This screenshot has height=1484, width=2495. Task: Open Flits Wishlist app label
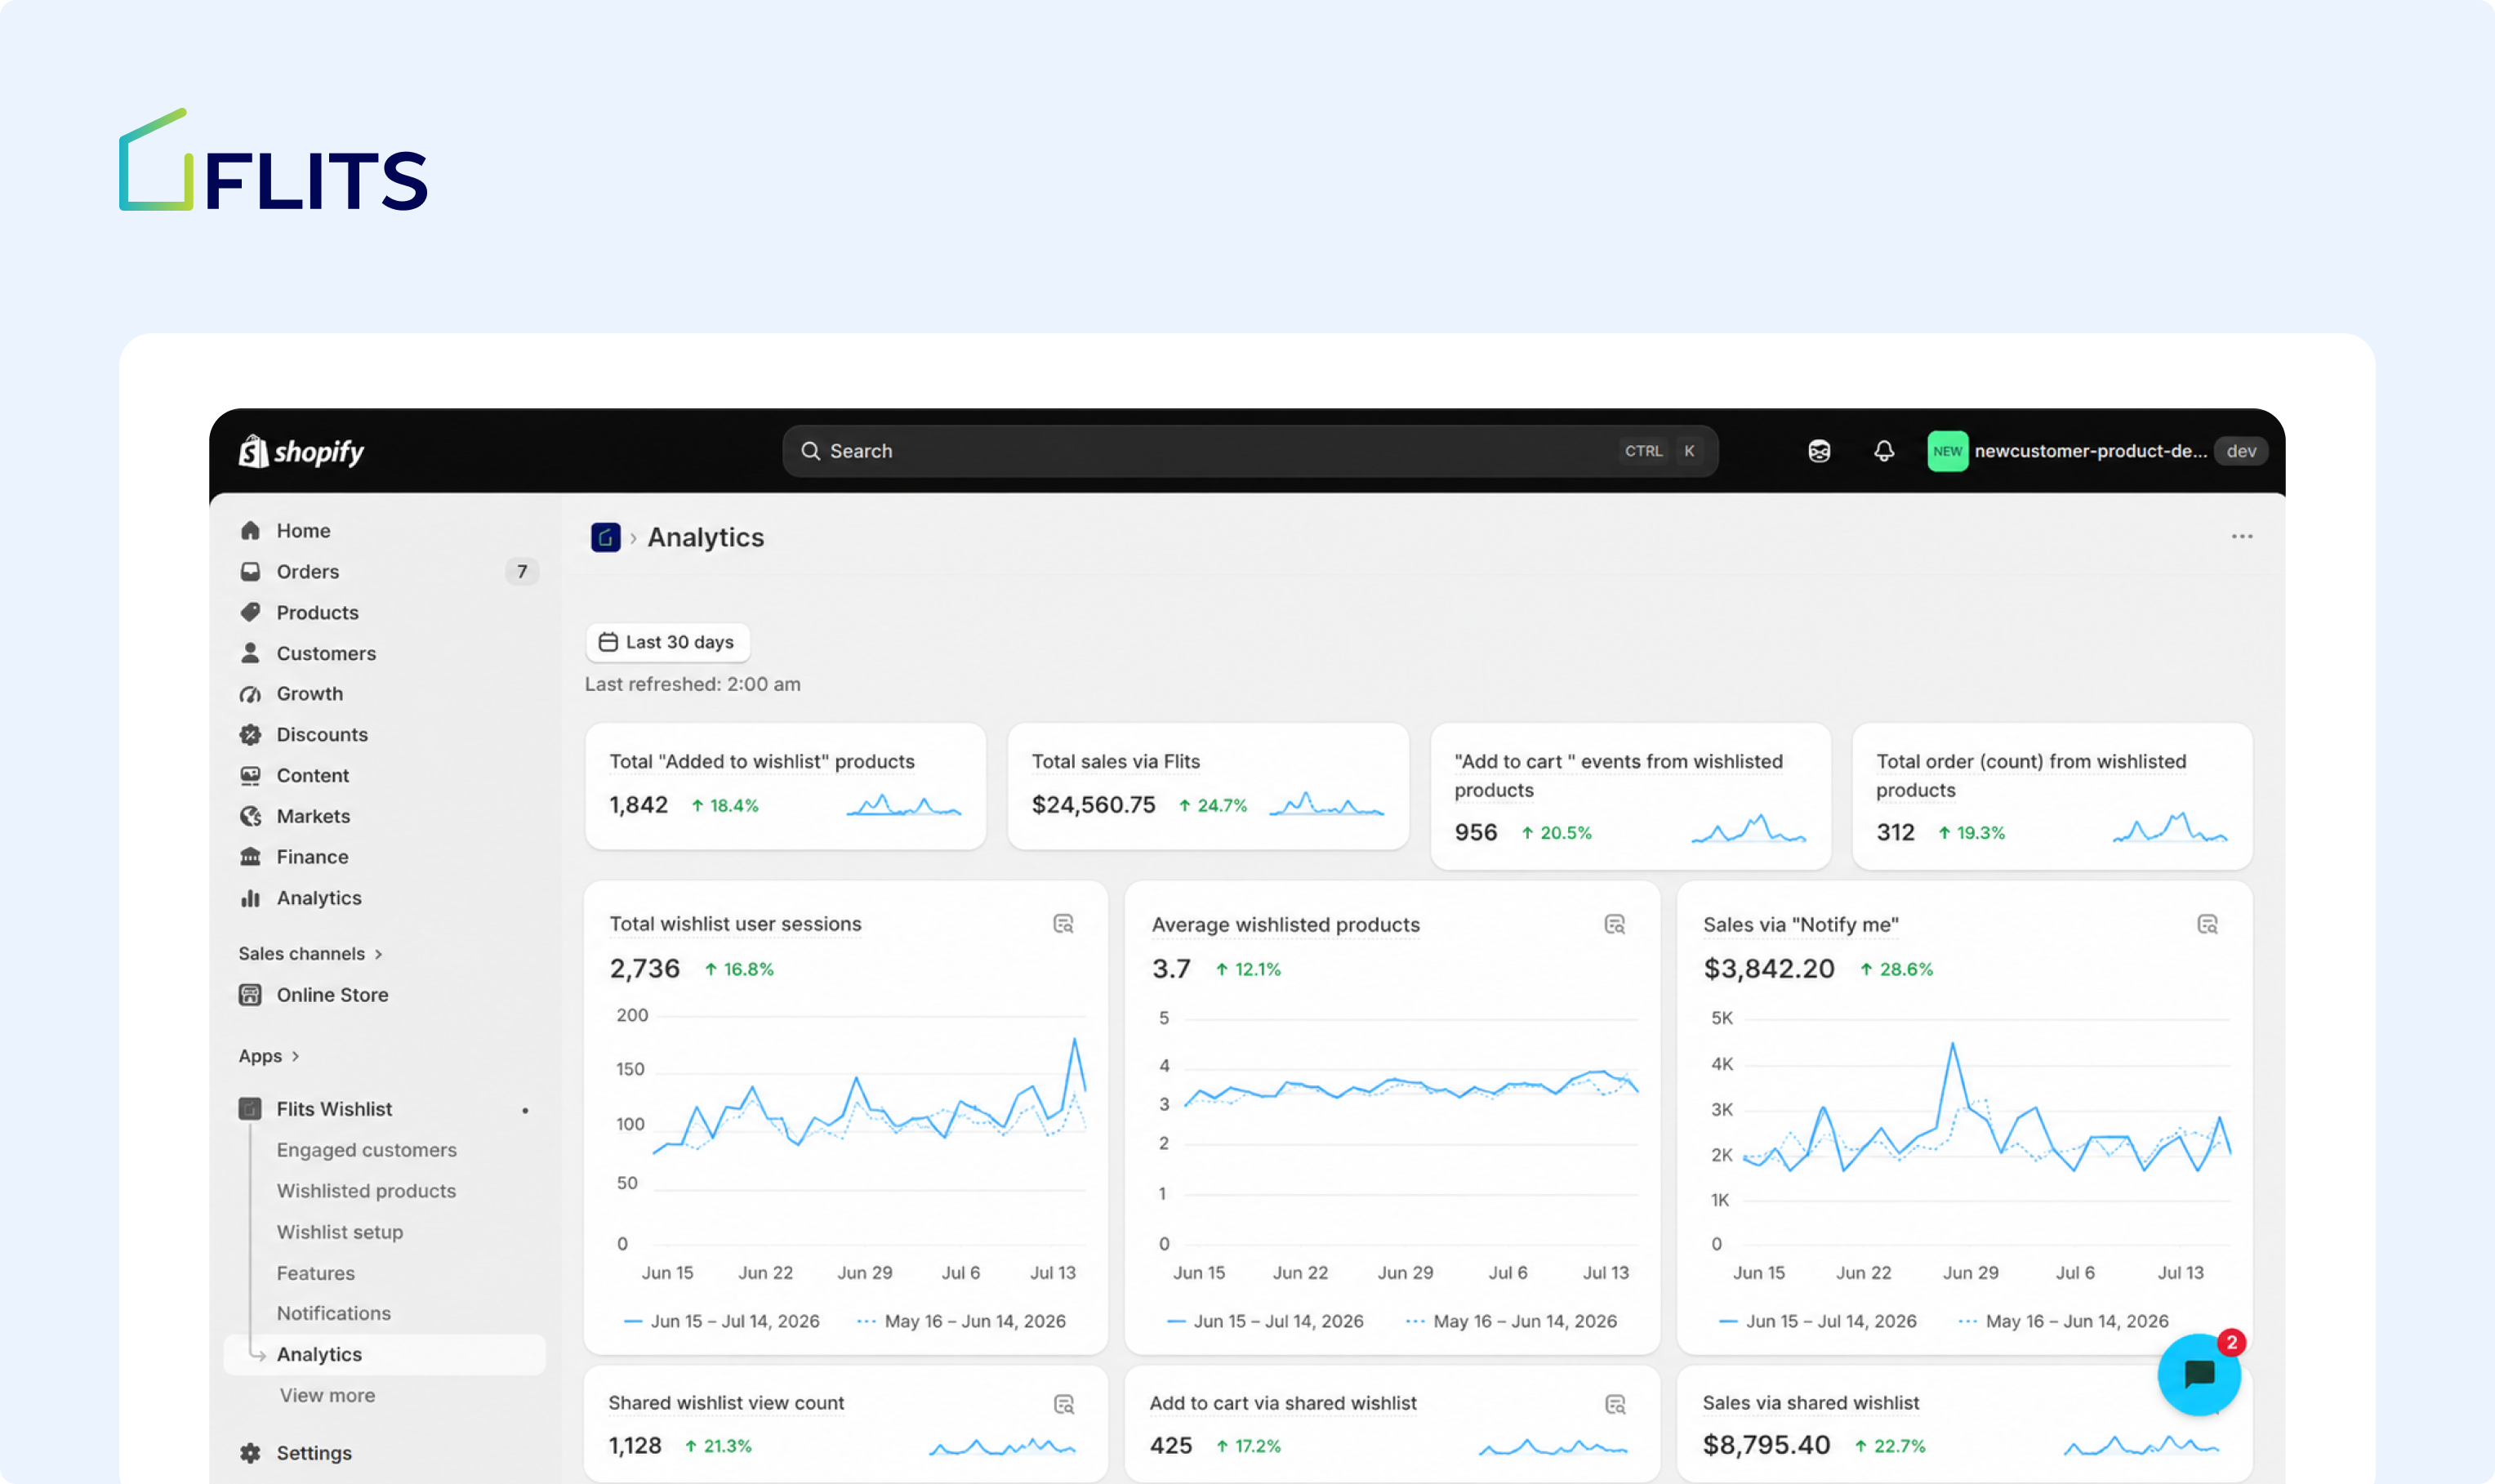334,1108
